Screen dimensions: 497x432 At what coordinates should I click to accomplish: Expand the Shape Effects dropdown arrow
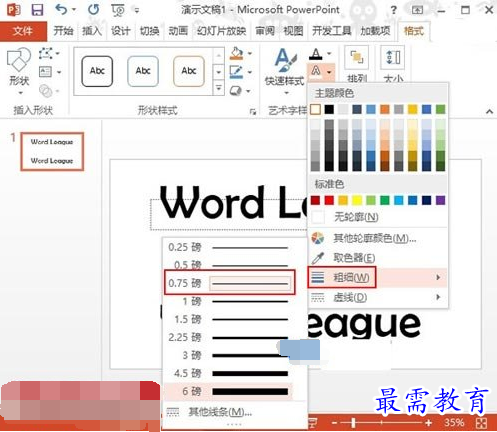[x=249, y=91]
